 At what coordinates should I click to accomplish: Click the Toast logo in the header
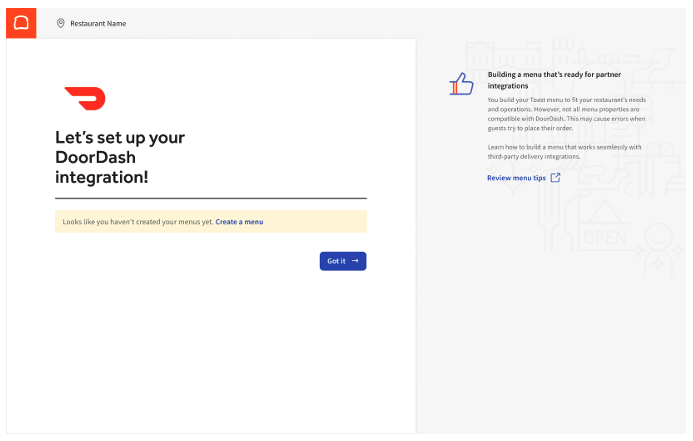click(21, 22)
